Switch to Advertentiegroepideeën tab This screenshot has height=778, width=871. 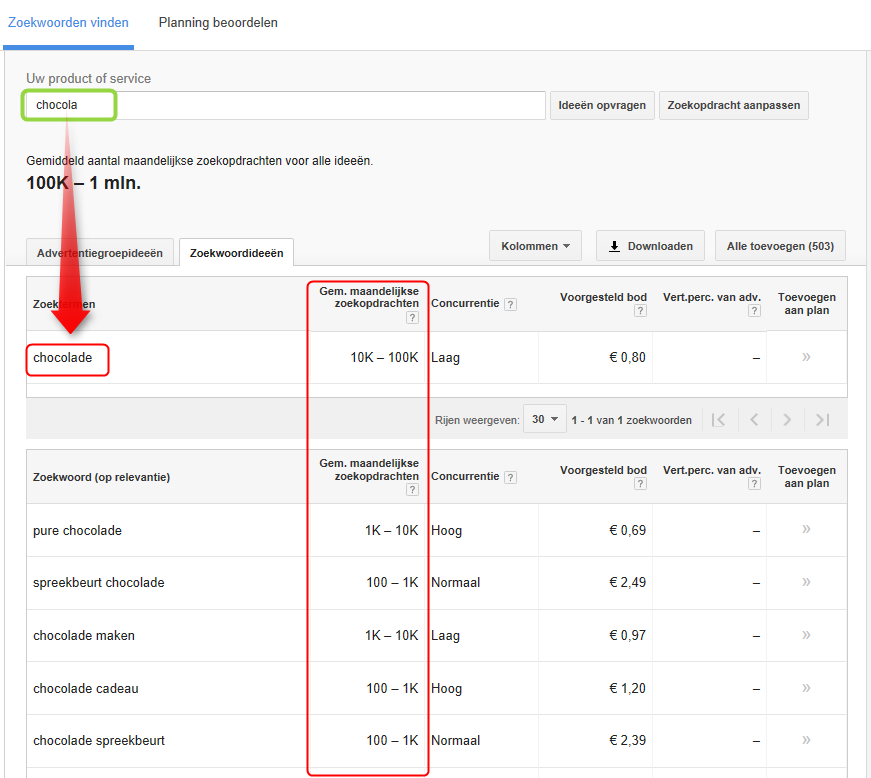[x=100, y=253]
